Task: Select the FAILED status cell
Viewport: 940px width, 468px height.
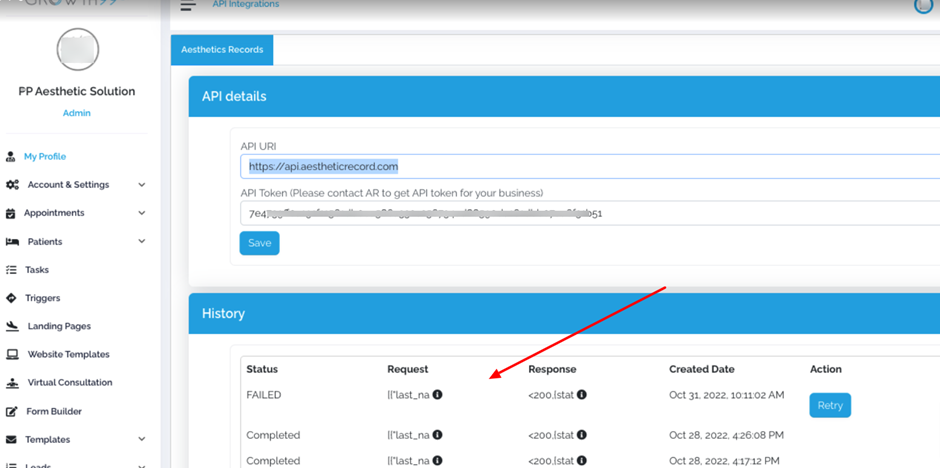Action: 264,395
